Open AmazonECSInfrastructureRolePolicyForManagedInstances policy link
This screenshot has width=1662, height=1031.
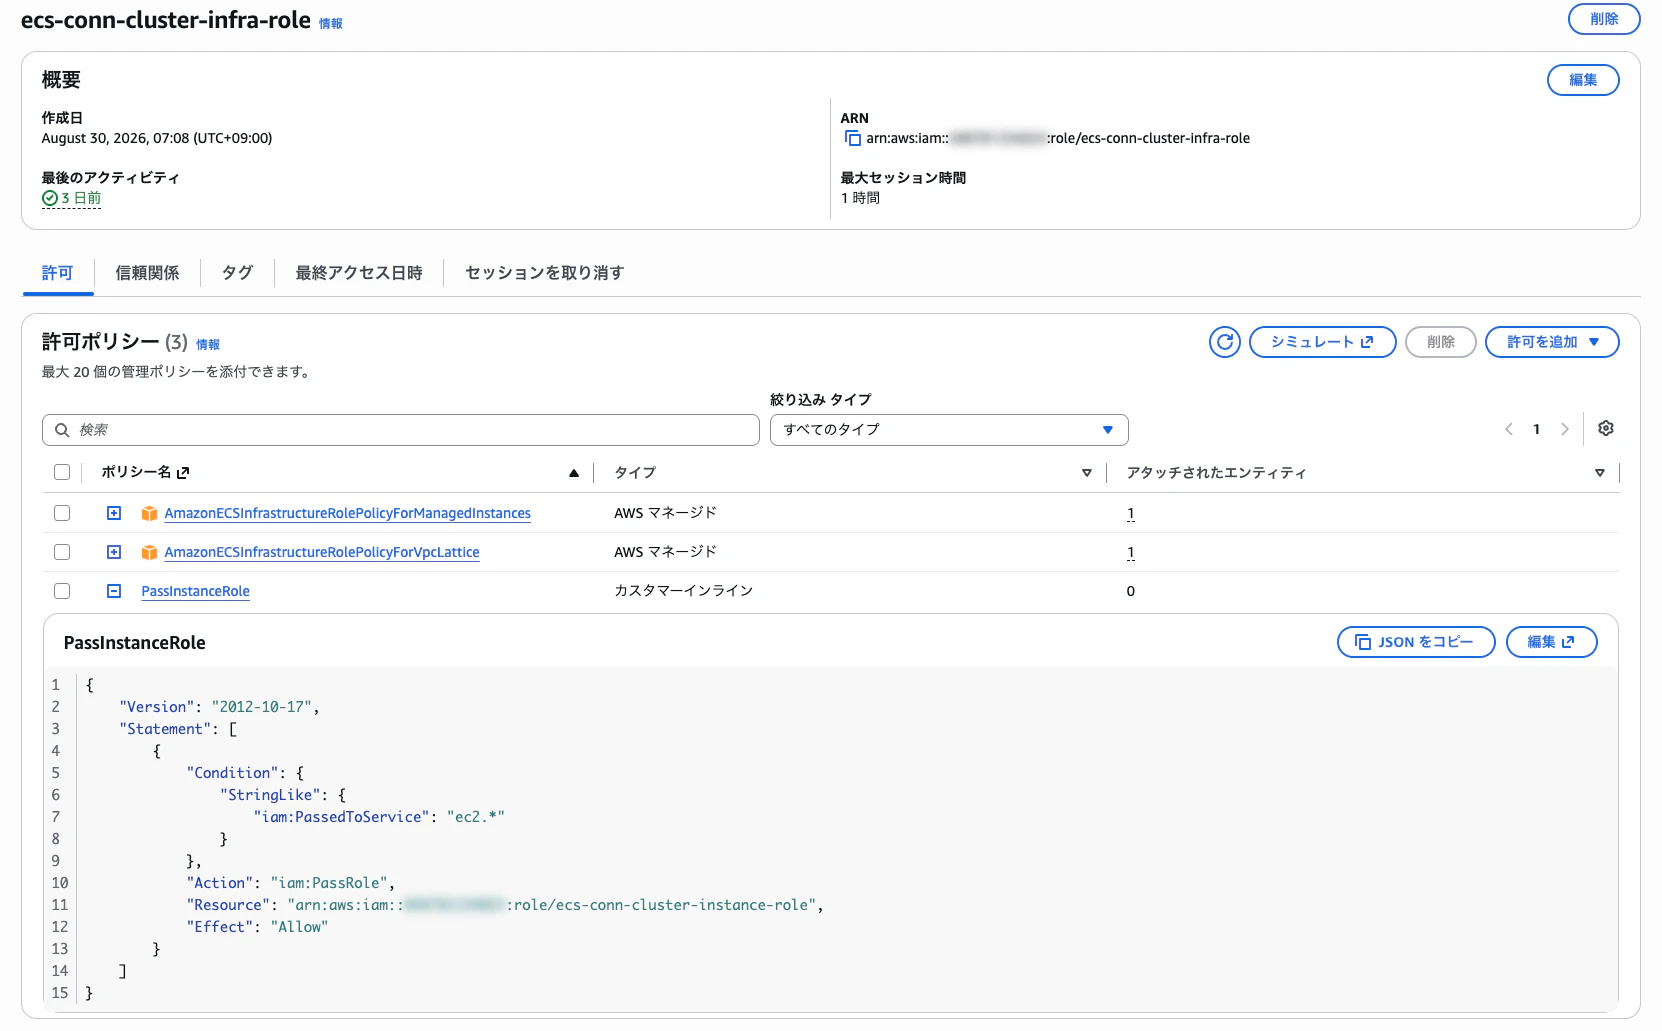click(347, 513)
